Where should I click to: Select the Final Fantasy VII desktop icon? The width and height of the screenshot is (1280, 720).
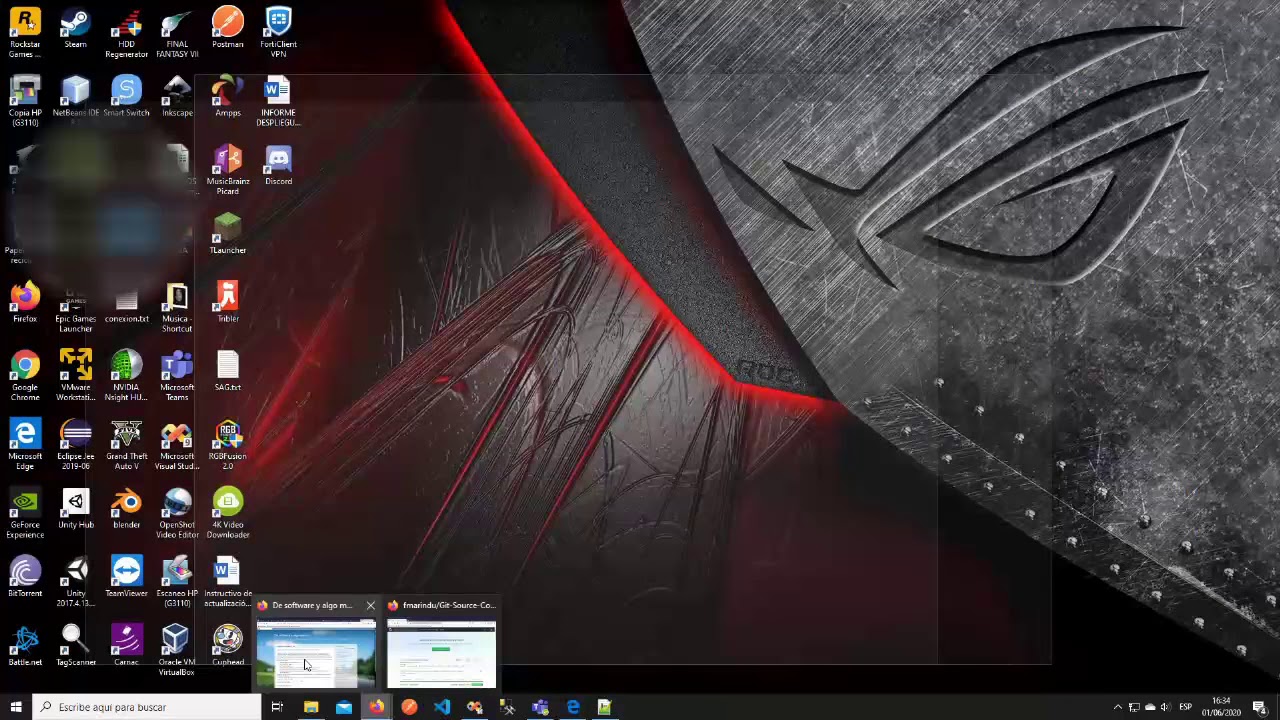tap(177, 32)
